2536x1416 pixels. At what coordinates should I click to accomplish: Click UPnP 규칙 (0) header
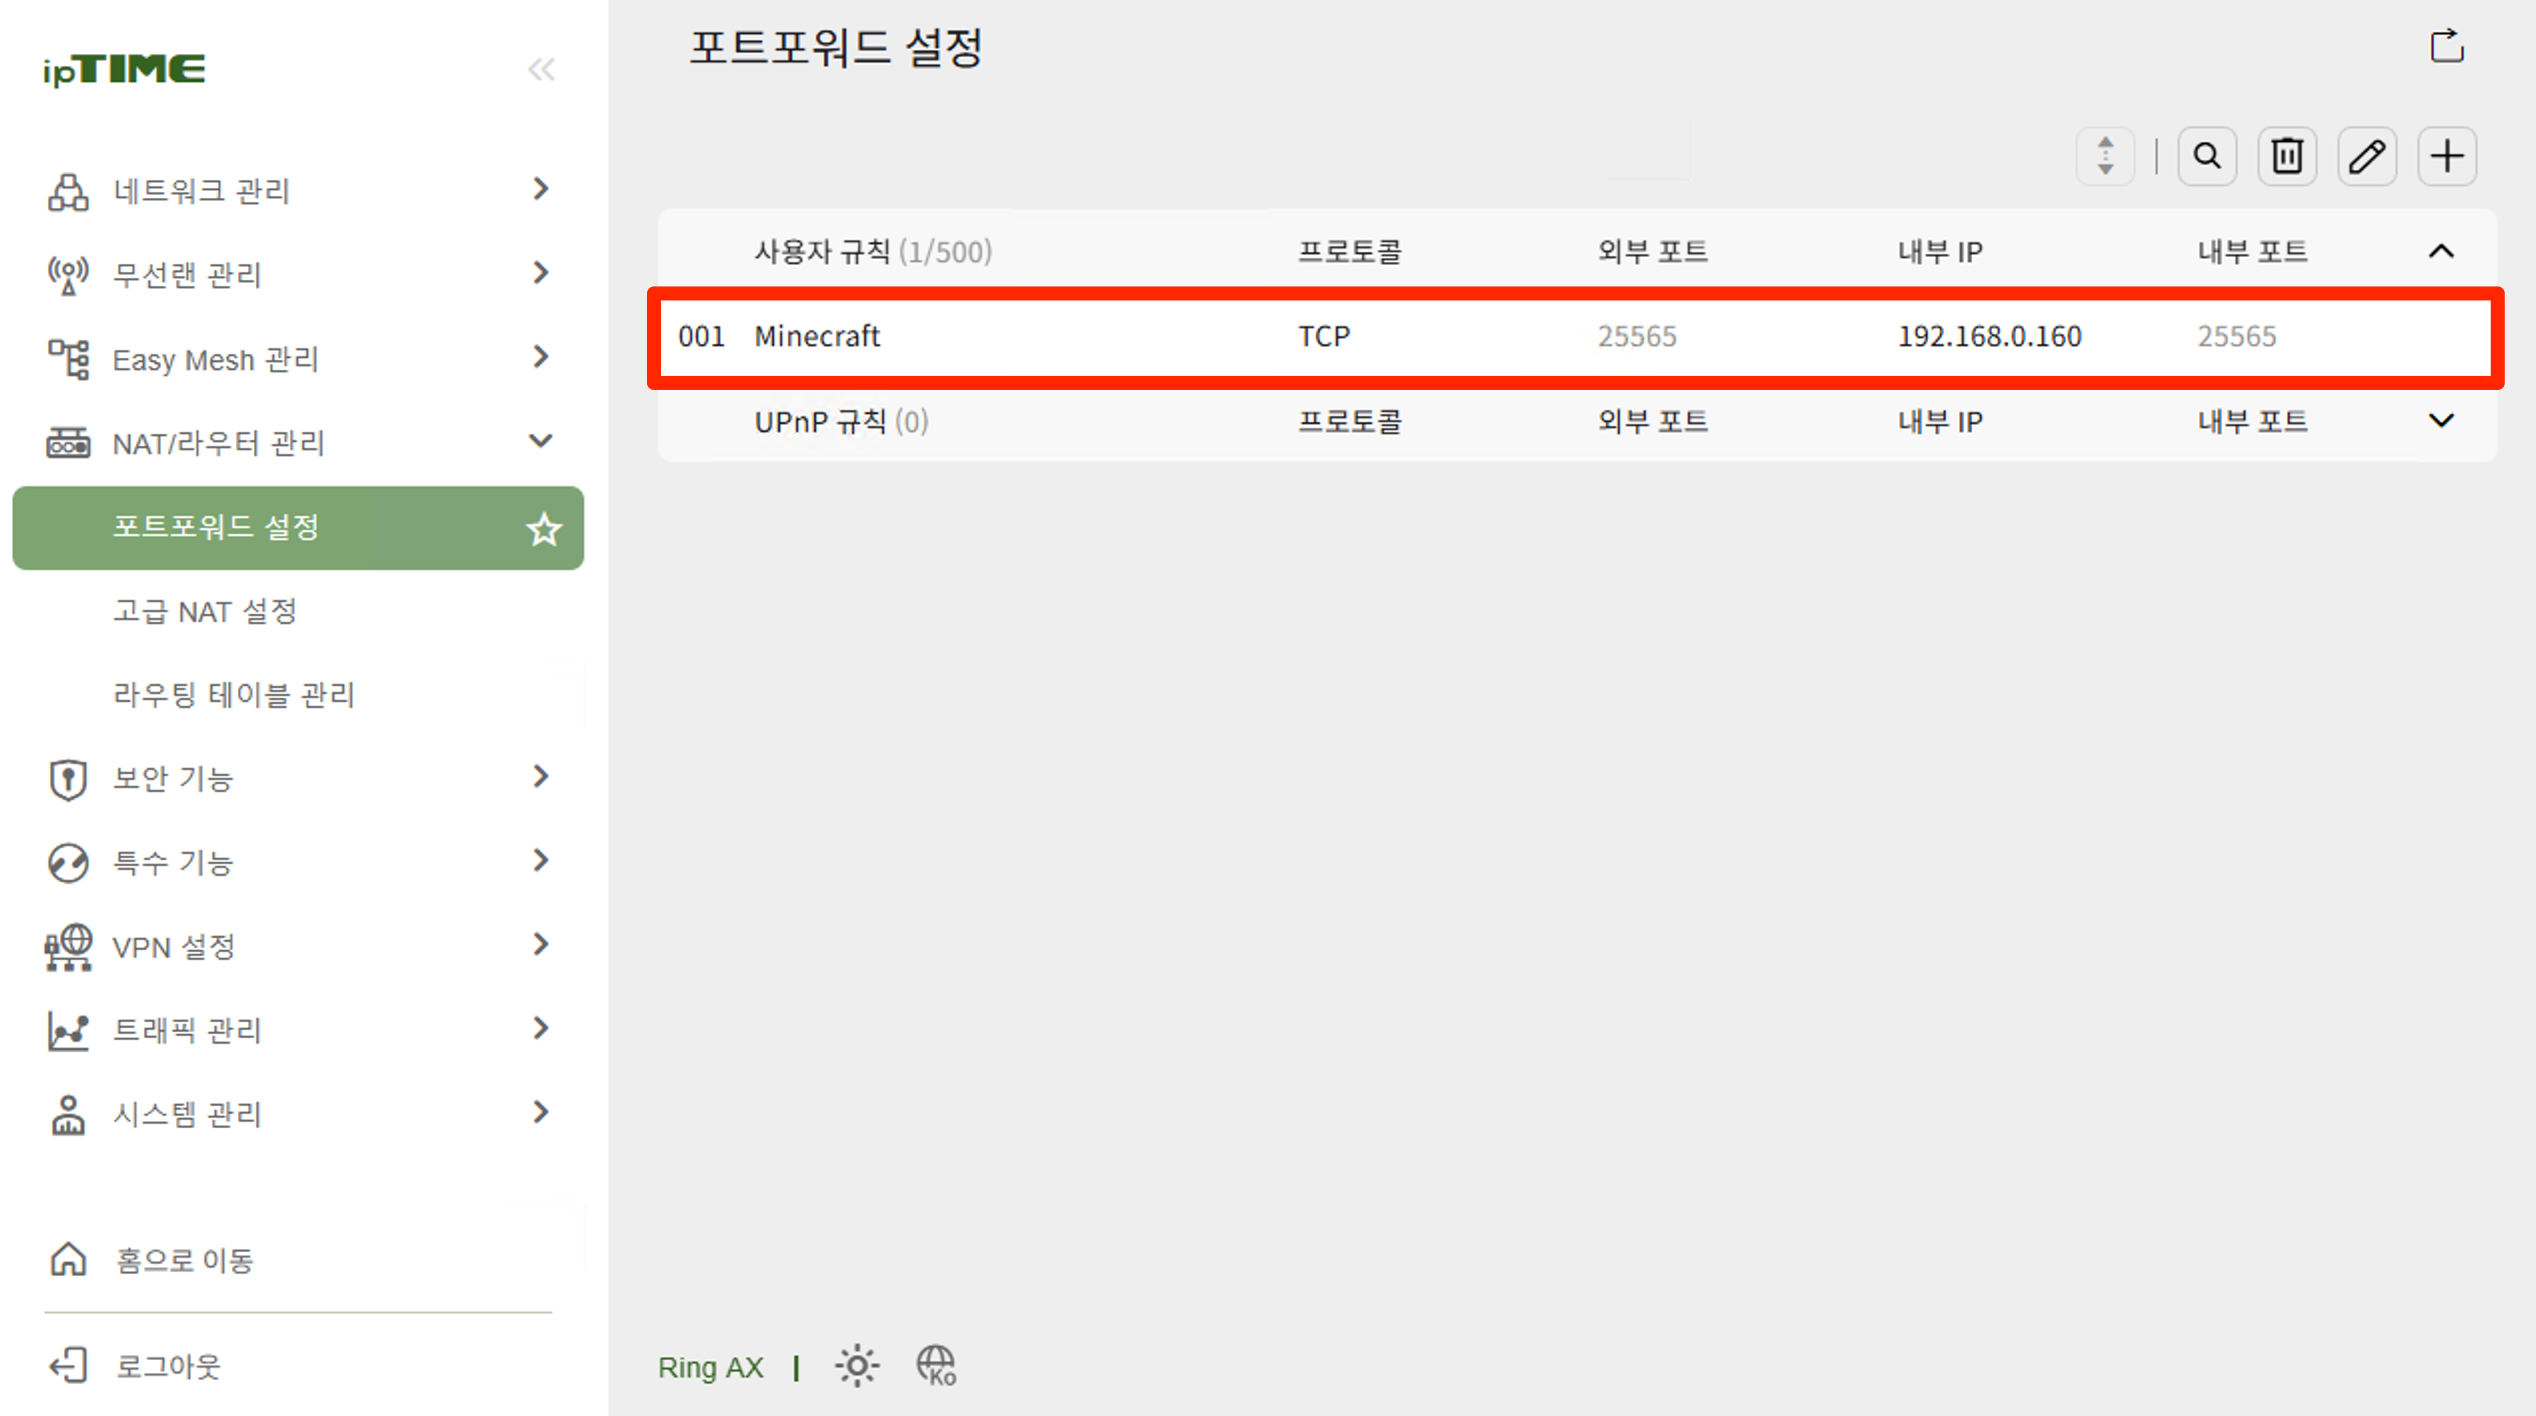[841, 422]
